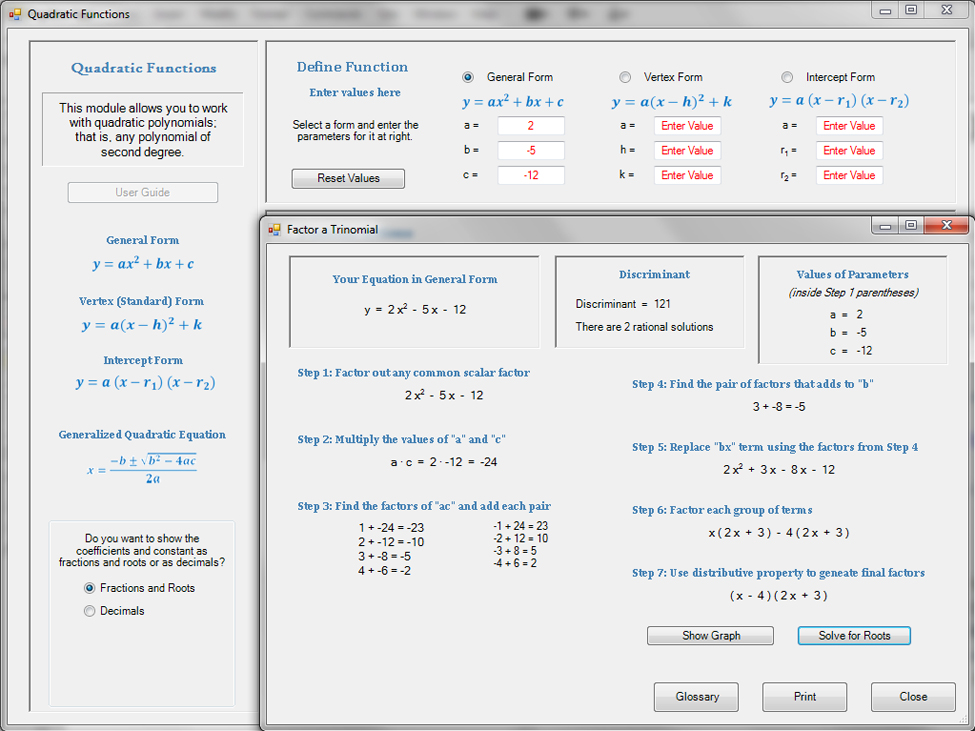This screenshot has width=975, height=731.
Task: Click the Factor a Trinomial window icon
Action: pos(274,229)
